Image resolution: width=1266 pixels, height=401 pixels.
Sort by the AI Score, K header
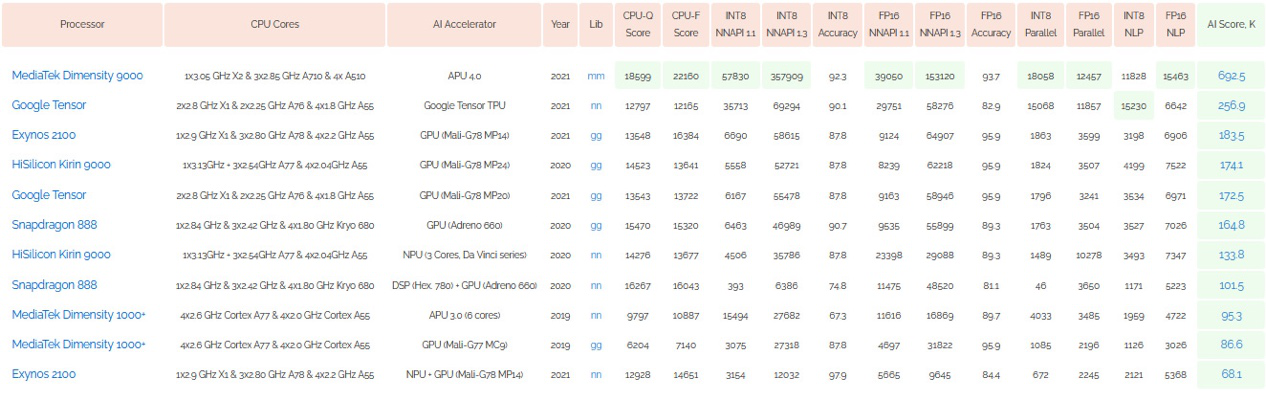point(1231,25)
